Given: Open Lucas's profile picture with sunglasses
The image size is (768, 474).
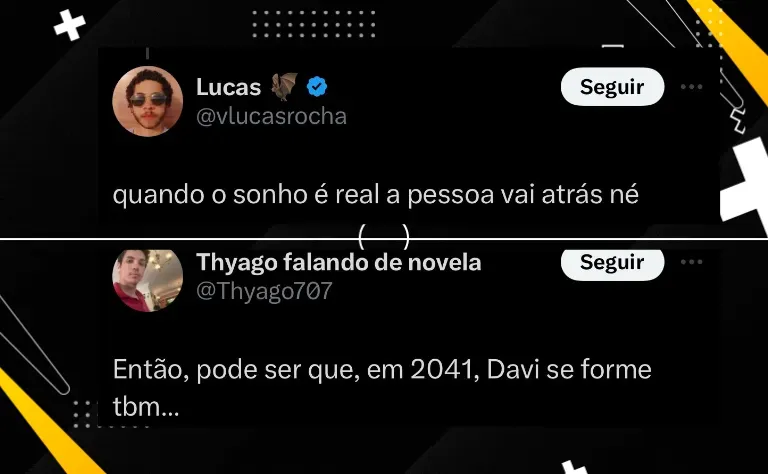Looking at the screenshot, I should (147, 101).
